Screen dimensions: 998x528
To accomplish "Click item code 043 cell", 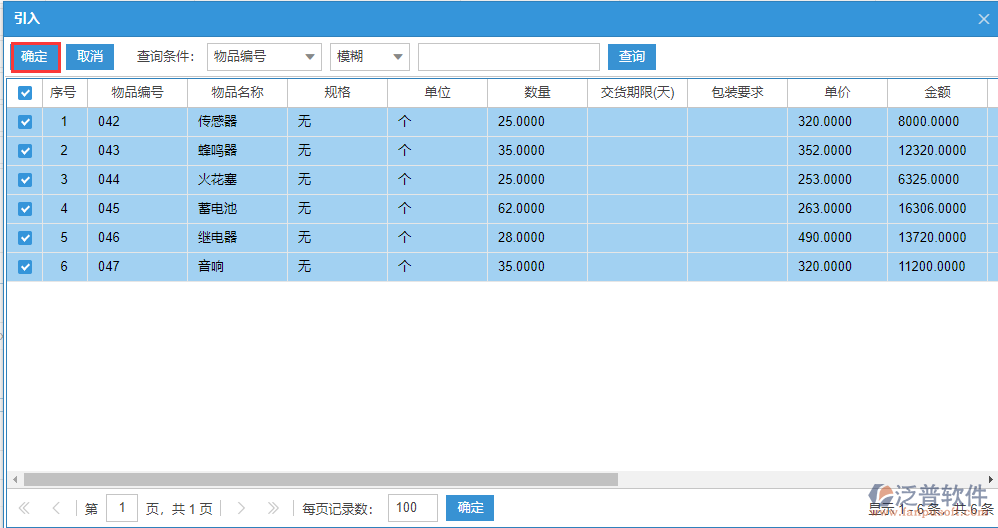I will point(137,151).
